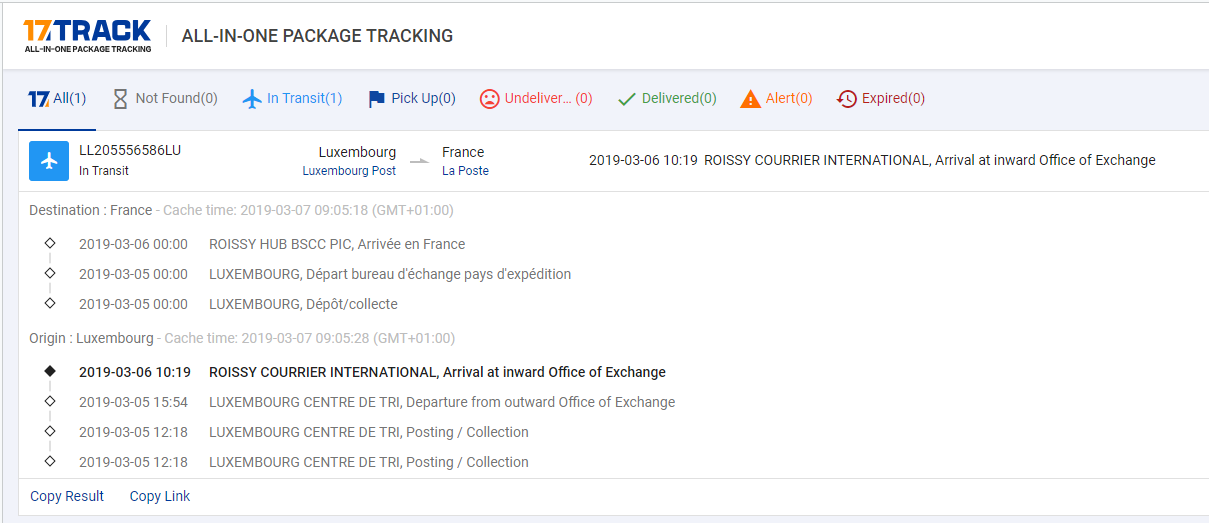Image resolution: width=1209 pixels, height=523 pixels.
Task: Click the Alert warning triangle icon
Action: [x=750, y=99]
